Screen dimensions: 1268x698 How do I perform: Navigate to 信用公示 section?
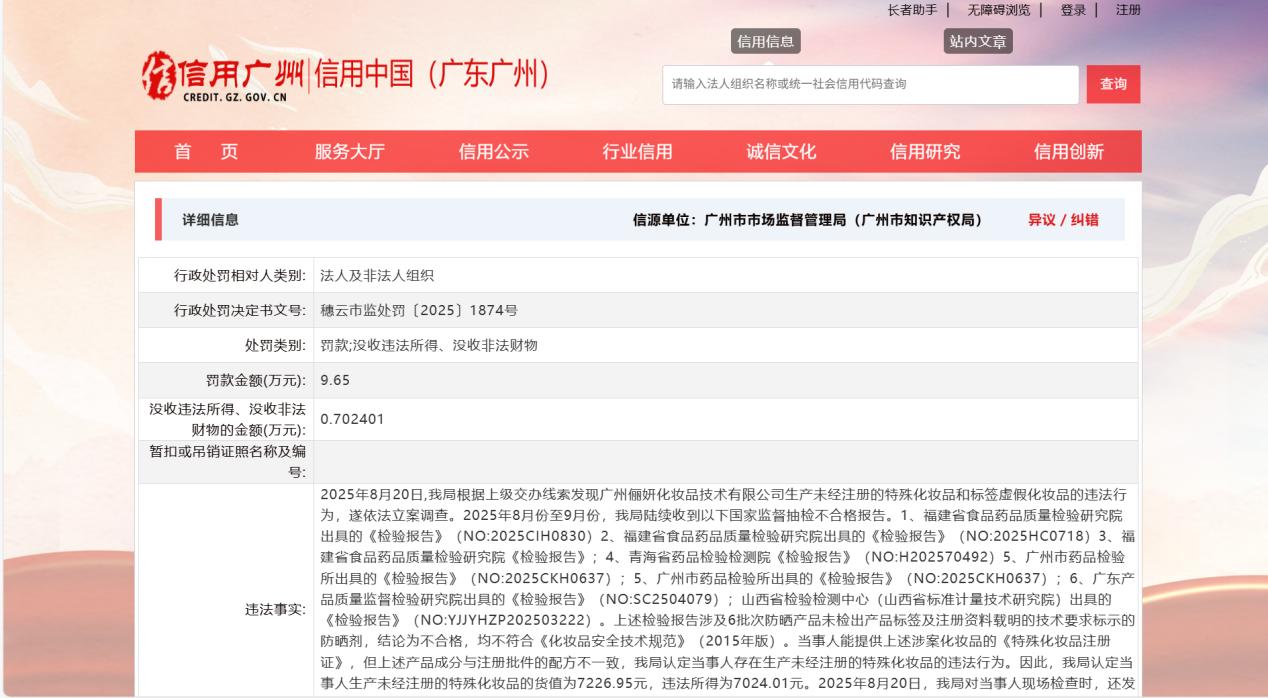click(493, 152)
